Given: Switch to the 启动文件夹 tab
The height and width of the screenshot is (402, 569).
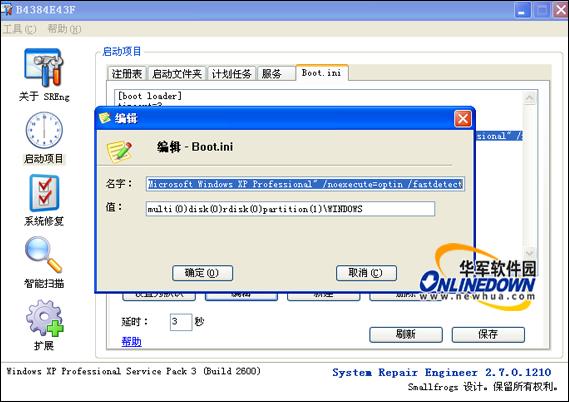Looking at the screenshot, I should 177,74.
